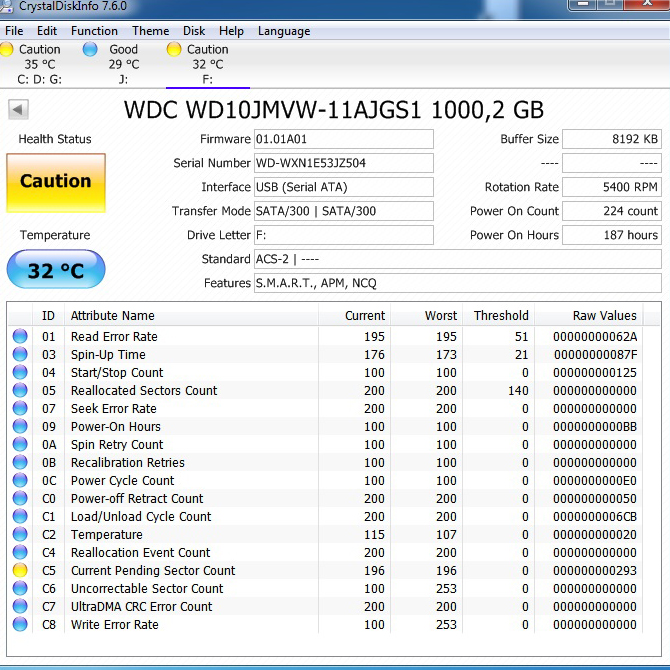Screen dimensions: 670x670
Task: Select the F: disk with Caution status
Action: coord(208,64)
